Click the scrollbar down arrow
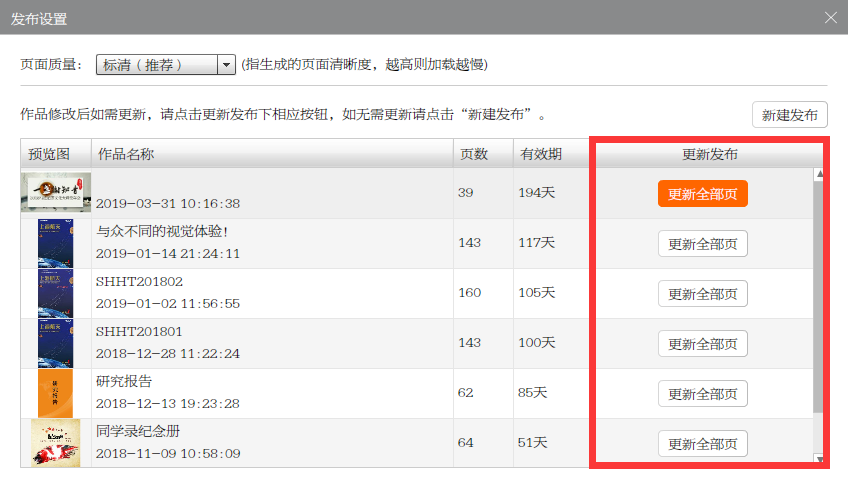Image resolution: width=848 pixels, height=487 pixels. click(820, 459)
